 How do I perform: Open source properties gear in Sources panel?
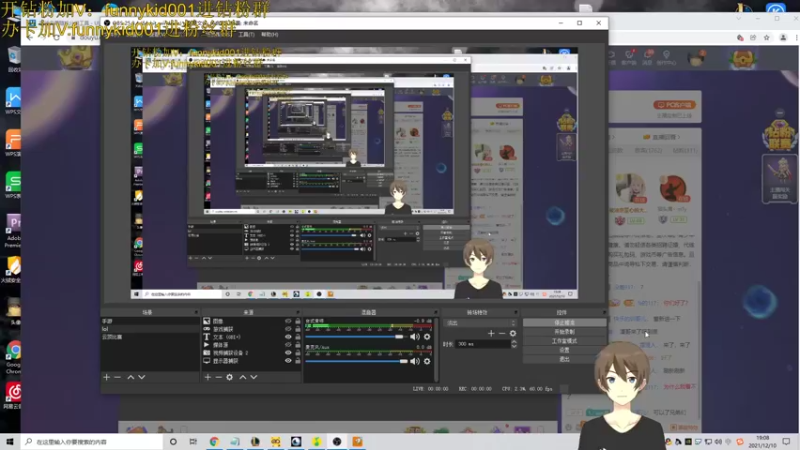coord(230,377)
